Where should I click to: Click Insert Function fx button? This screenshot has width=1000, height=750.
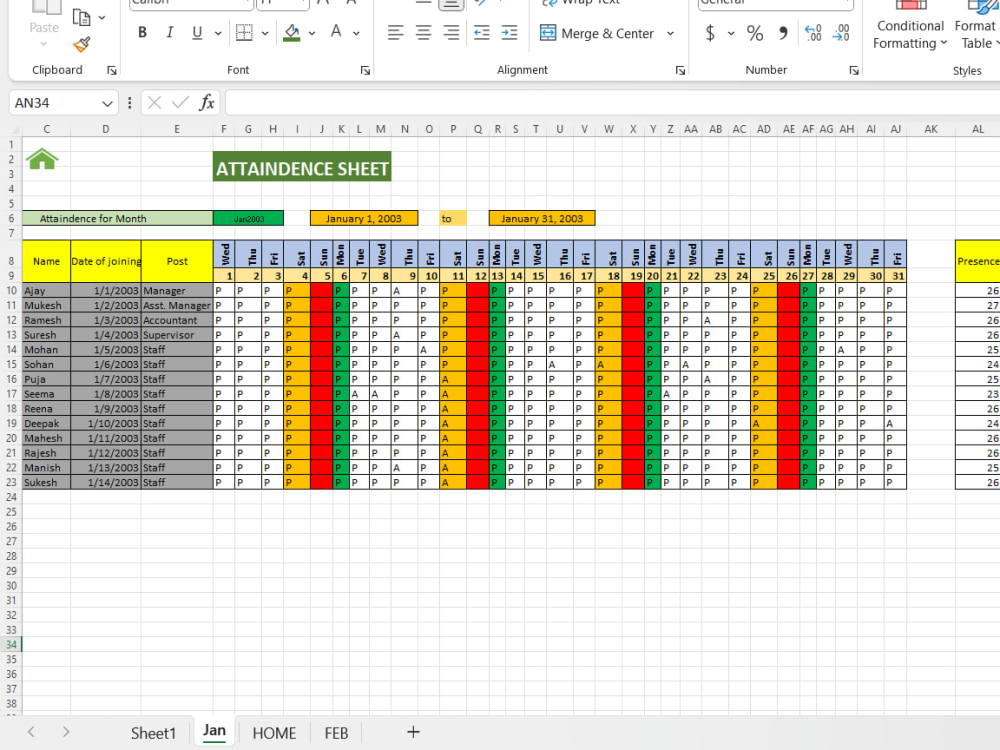pyautogui.click(x=207, y=103)
